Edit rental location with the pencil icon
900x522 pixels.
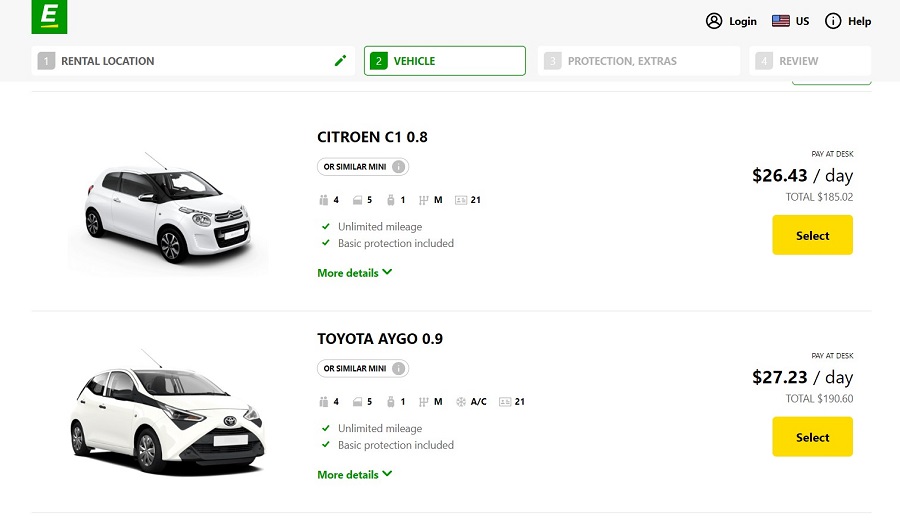(x=340, y=61)
